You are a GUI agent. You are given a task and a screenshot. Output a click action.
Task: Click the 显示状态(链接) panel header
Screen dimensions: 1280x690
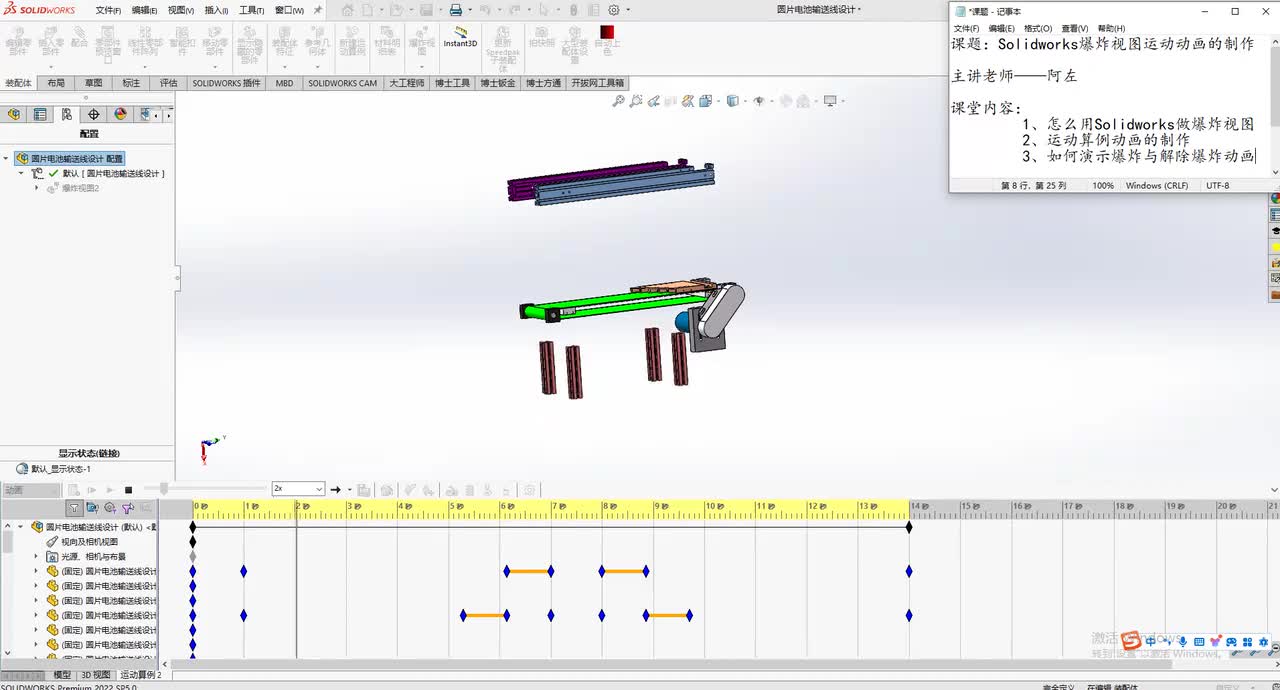(88, 453)
